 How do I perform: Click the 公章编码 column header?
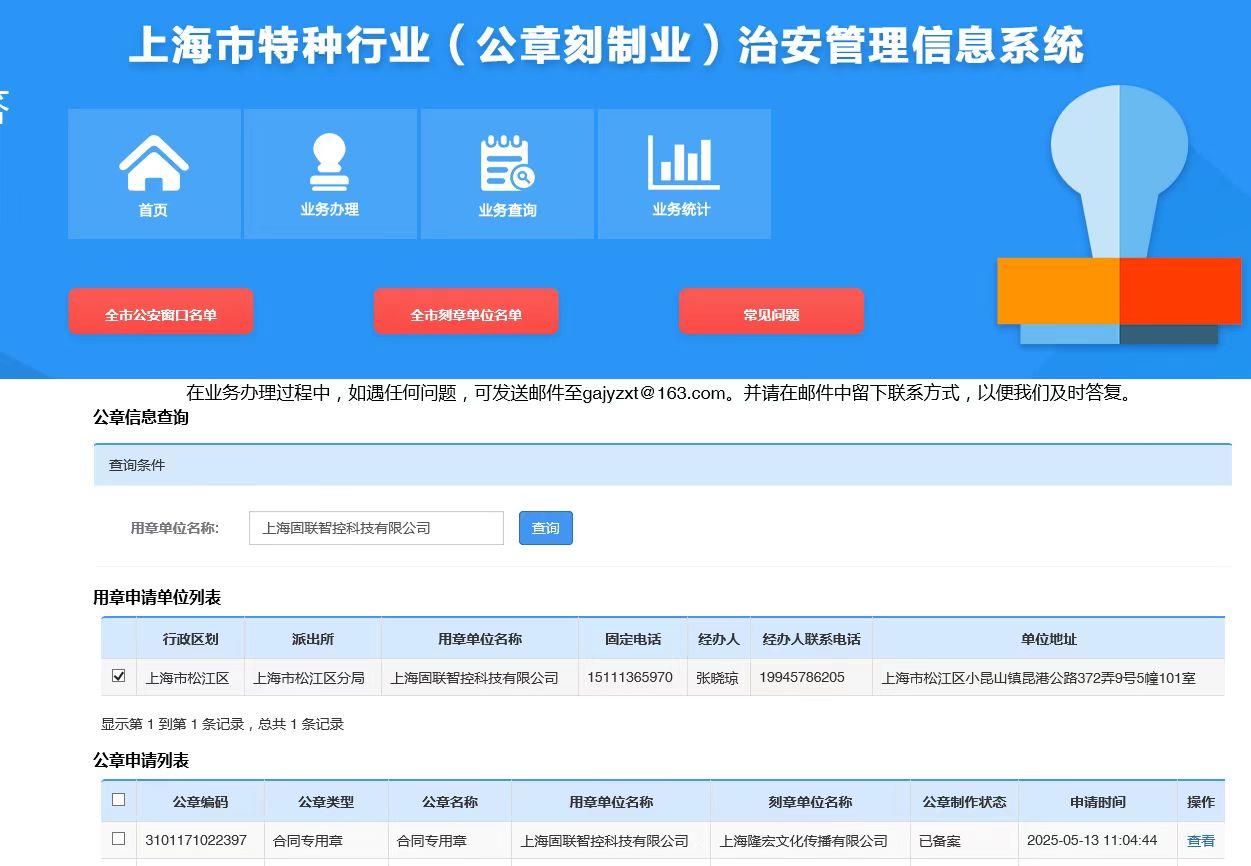200,802
